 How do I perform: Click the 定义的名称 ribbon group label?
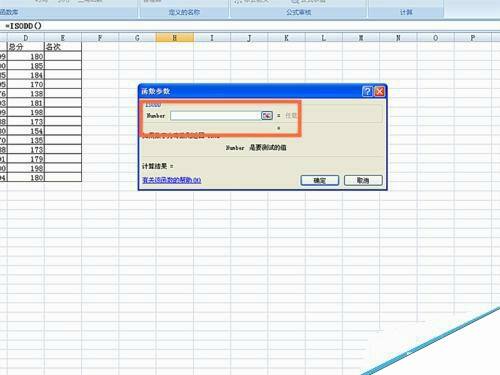point(184,12)
